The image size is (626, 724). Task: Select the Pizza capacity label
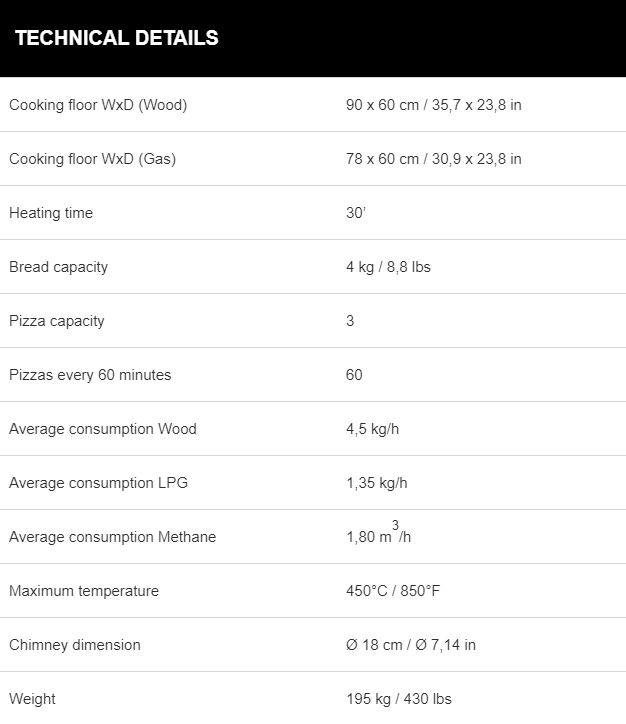pos(57,321)
